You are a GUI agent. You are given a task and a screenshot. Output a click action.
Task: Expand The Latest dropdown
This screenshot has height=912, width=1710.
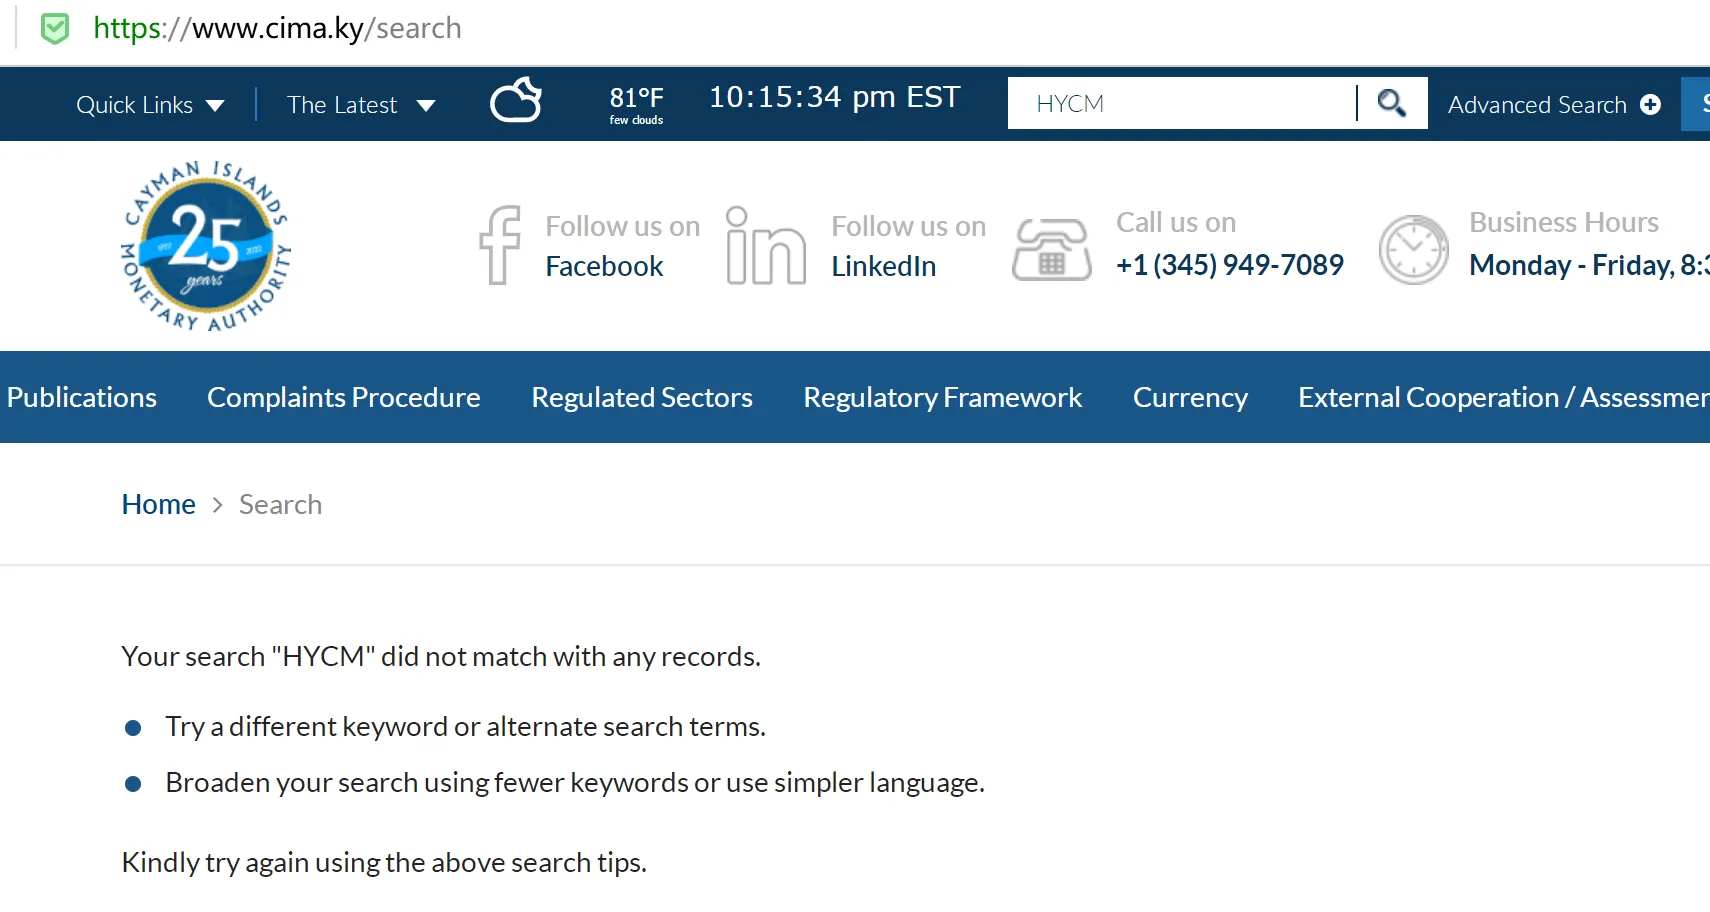click(361, 105)
